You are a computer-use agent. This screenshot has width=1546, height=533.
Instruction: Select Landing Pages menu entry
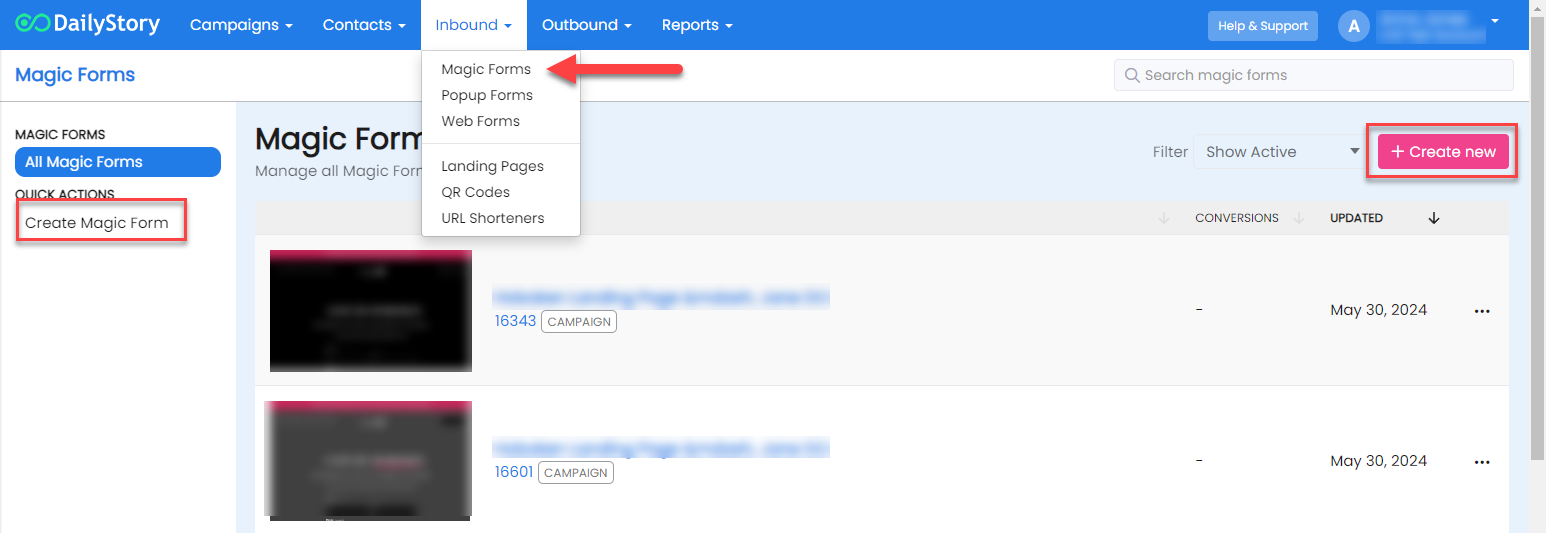(x=492, y=166)
